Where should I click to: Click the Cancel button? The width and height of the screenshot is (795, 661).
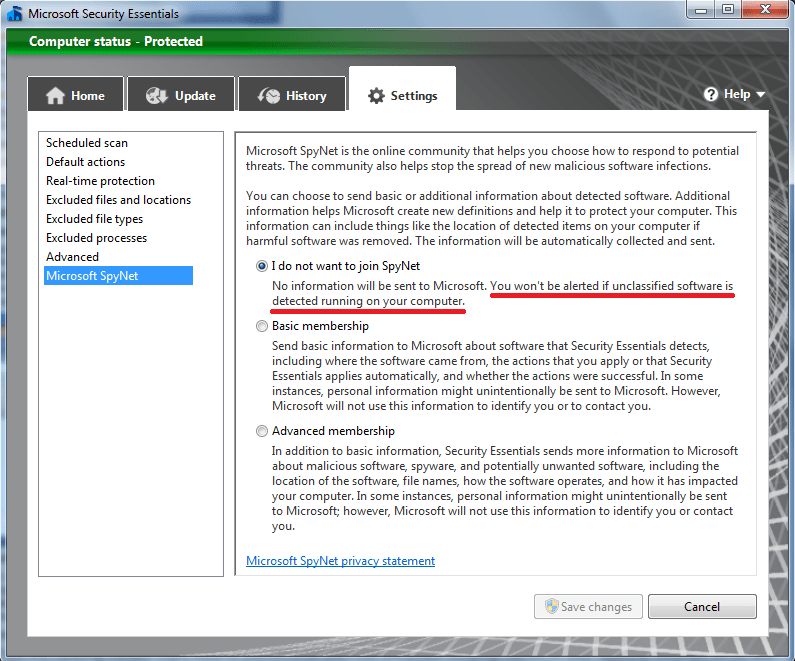tap(702, 606)
